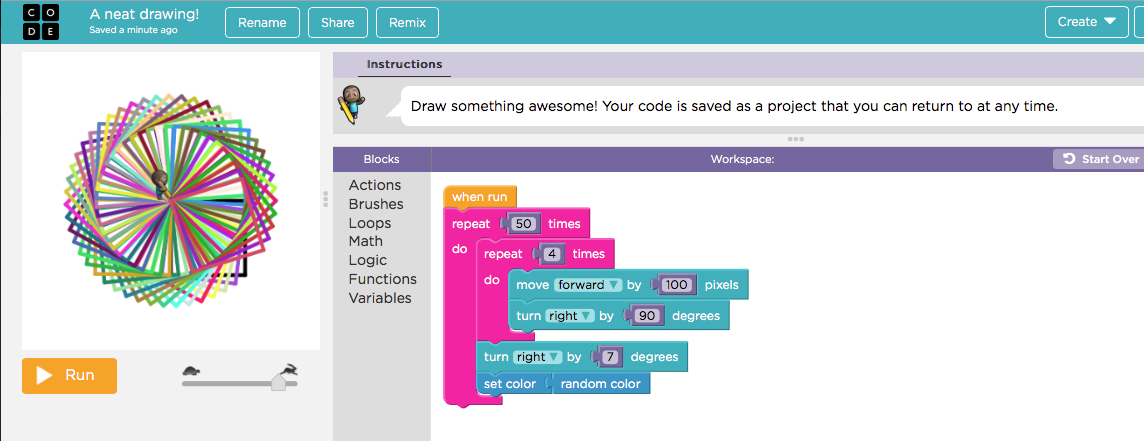1144x441 pixels.
Task: Select the Instructions tab
Action: coord(404,64)
